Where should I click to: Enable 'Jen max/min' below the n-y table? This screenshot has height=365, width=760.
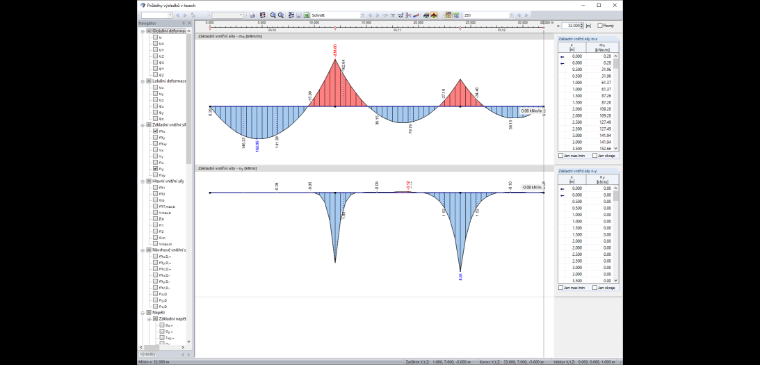[x=561, y=287]
